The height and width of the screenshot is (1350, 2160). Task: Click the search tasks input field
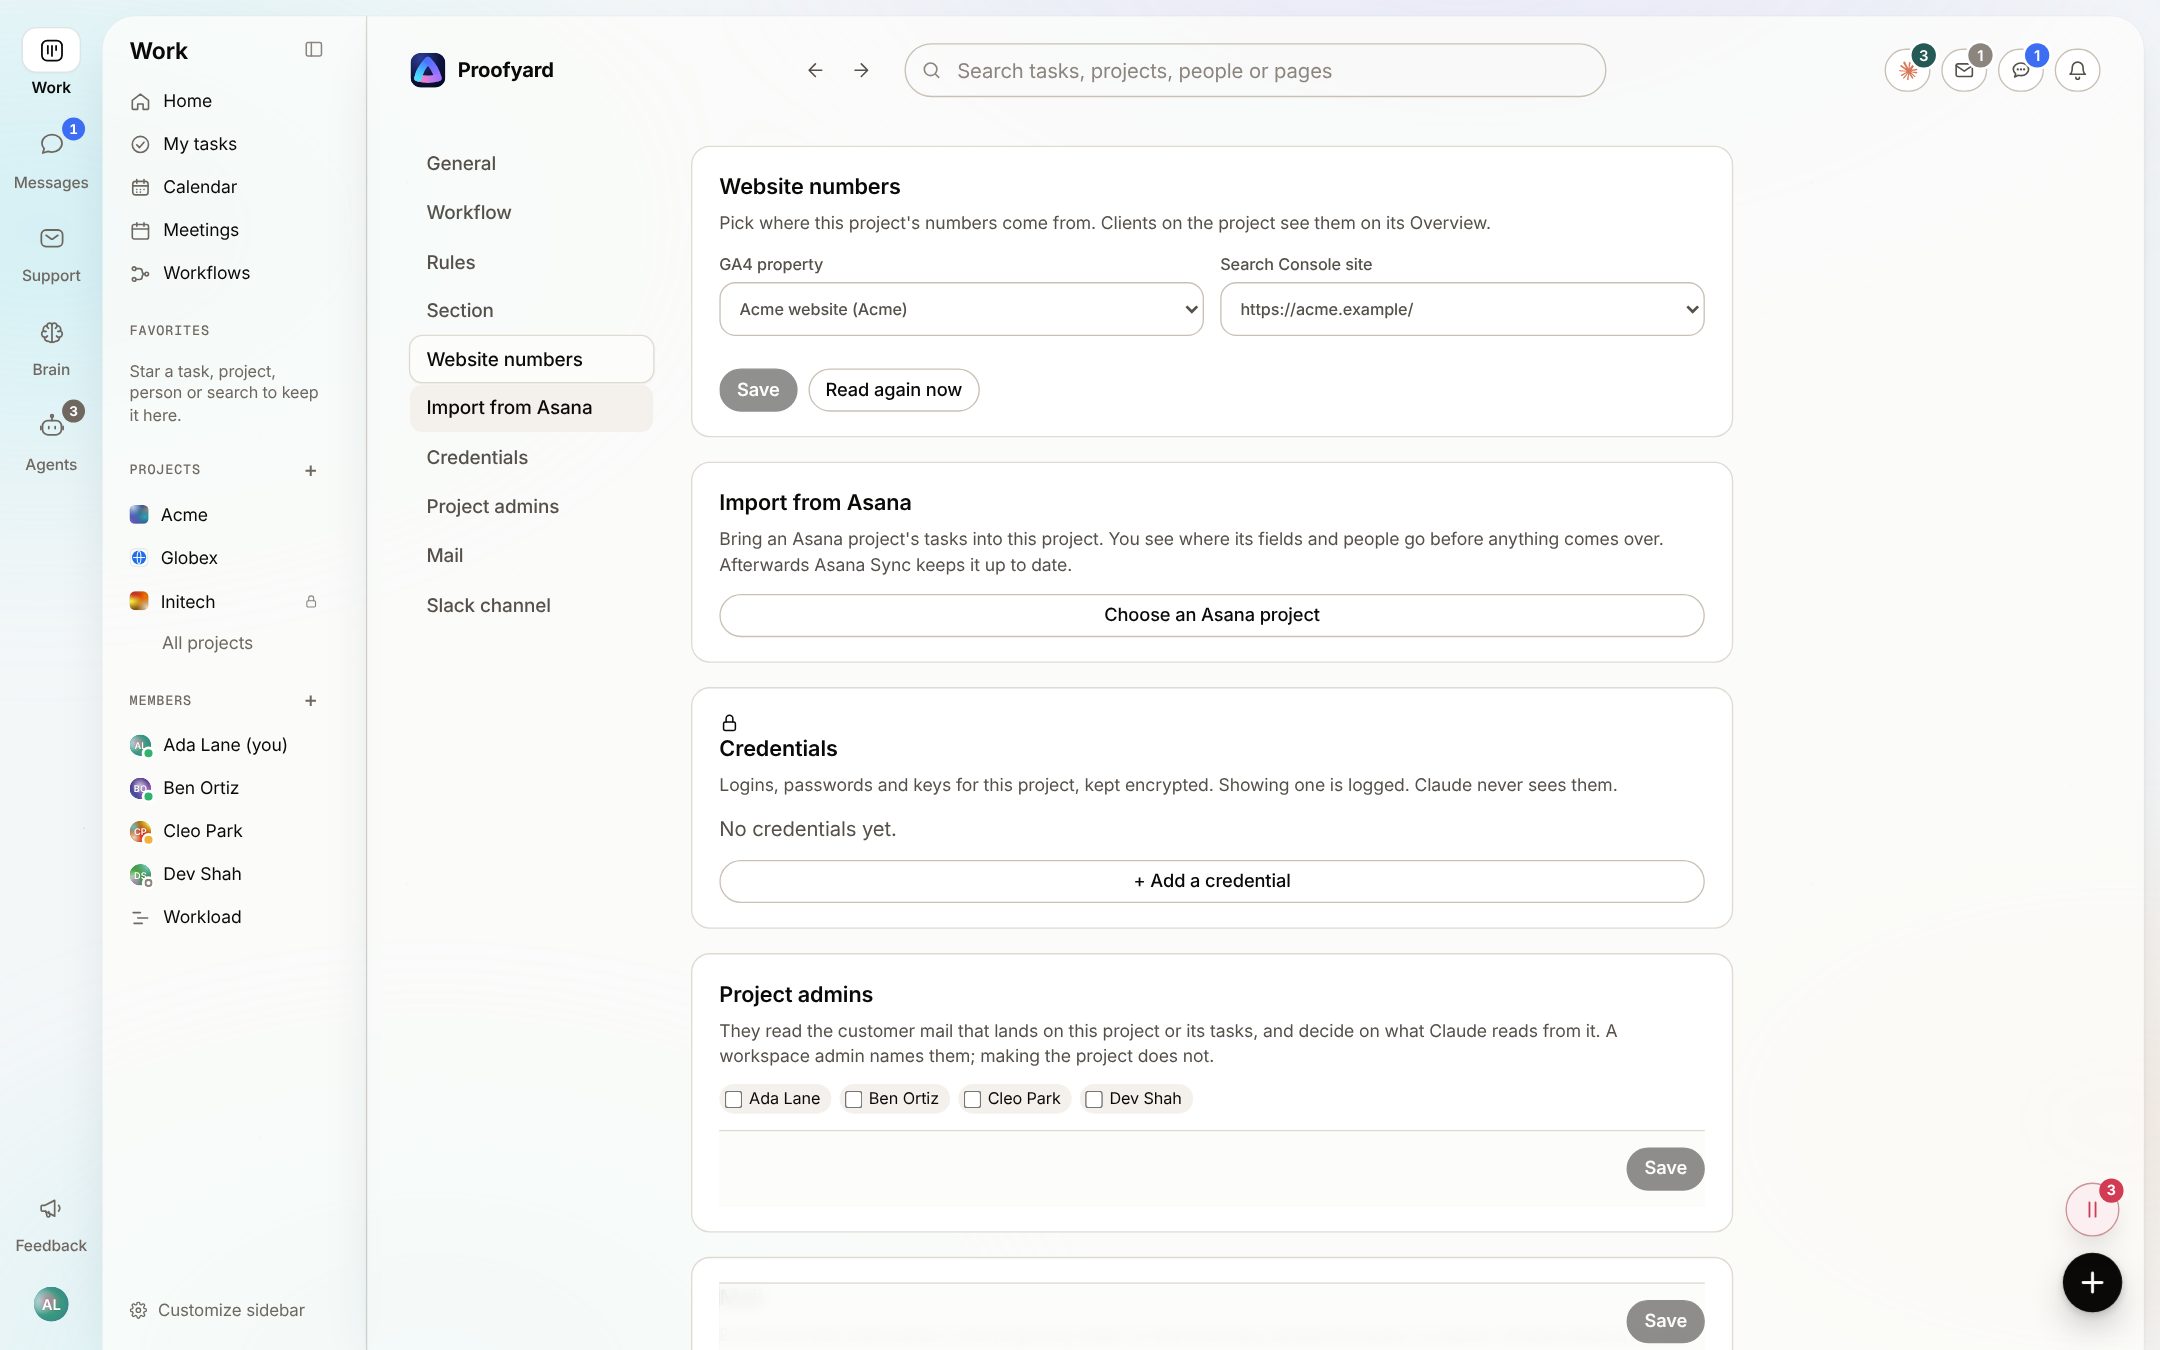(1255, 70)
